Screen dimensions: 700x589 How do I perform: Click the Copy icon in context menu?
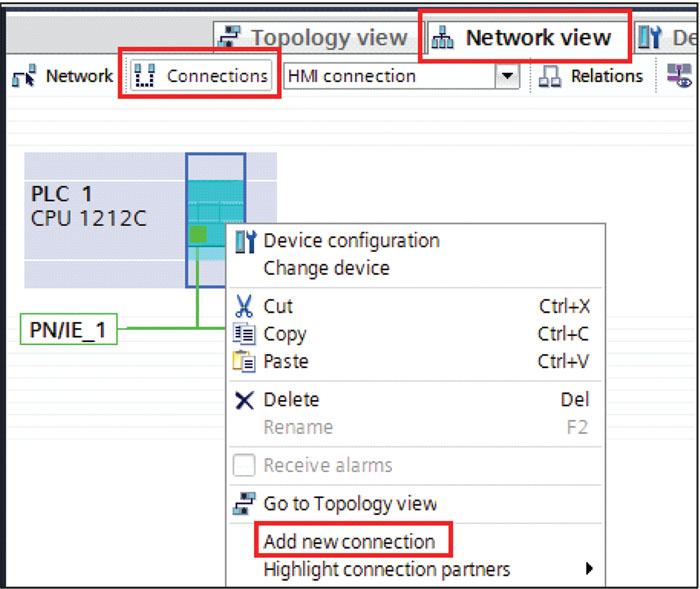244,335
